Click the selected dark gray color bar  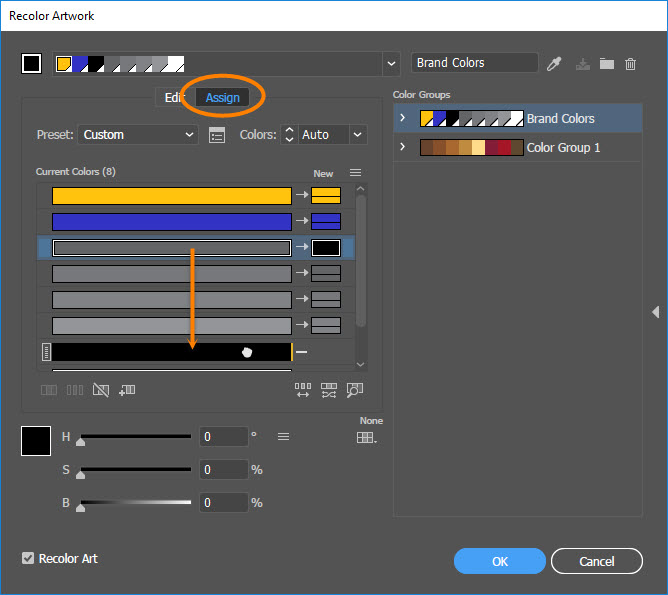pos(172,248)
